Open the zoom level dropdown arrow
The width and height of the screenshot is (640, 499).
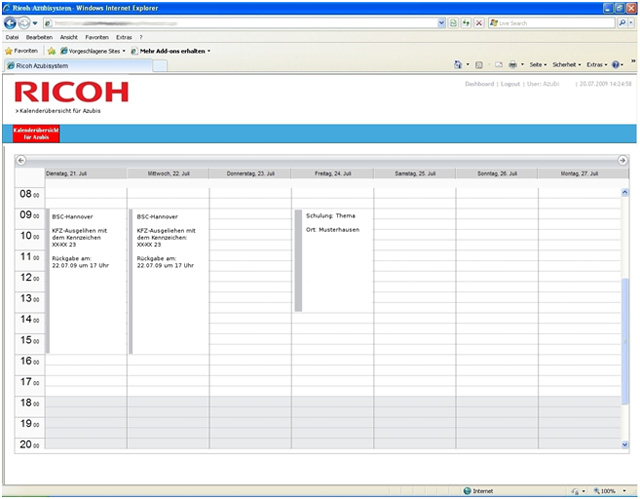(624, 491)
